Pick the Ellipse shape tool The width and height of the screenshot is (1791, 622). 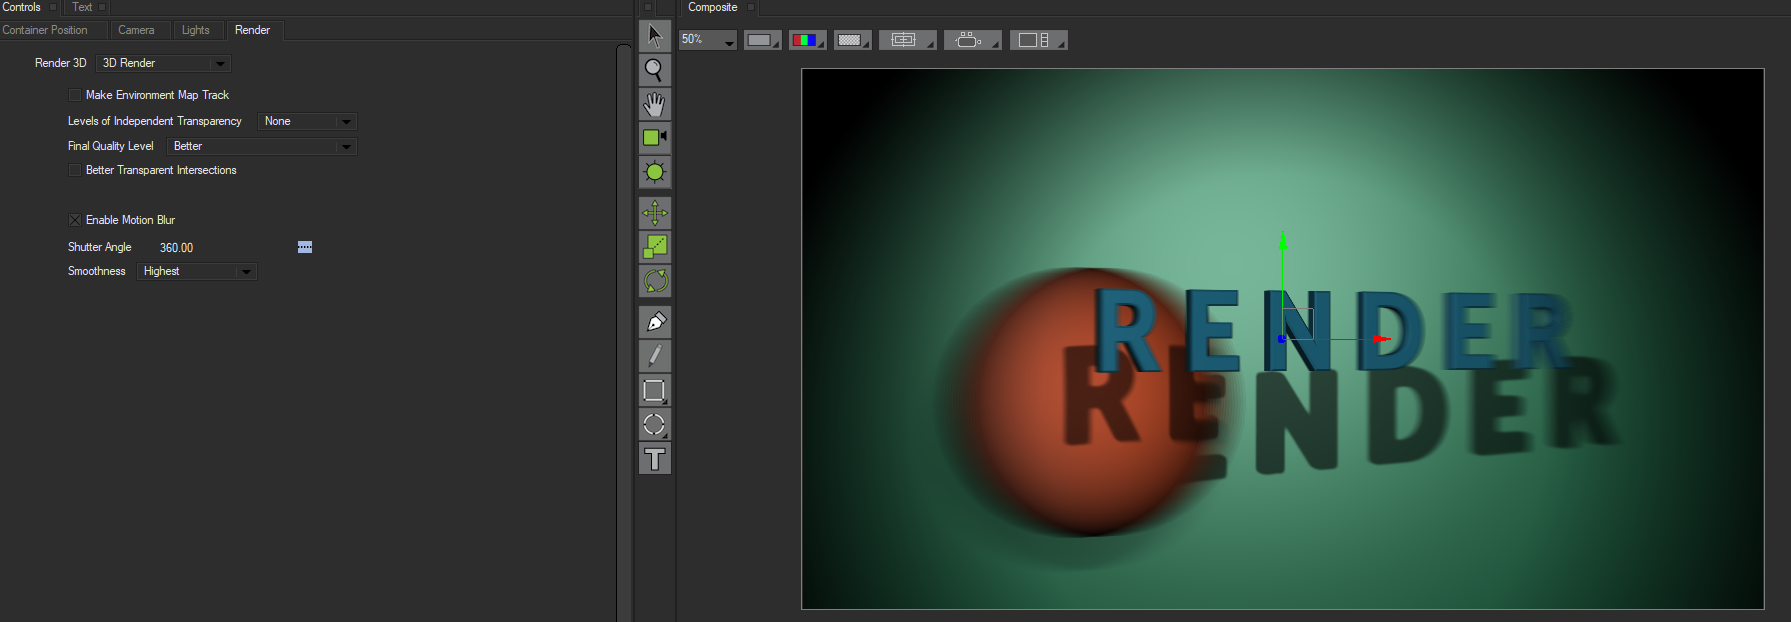click(x=654, y=425)
